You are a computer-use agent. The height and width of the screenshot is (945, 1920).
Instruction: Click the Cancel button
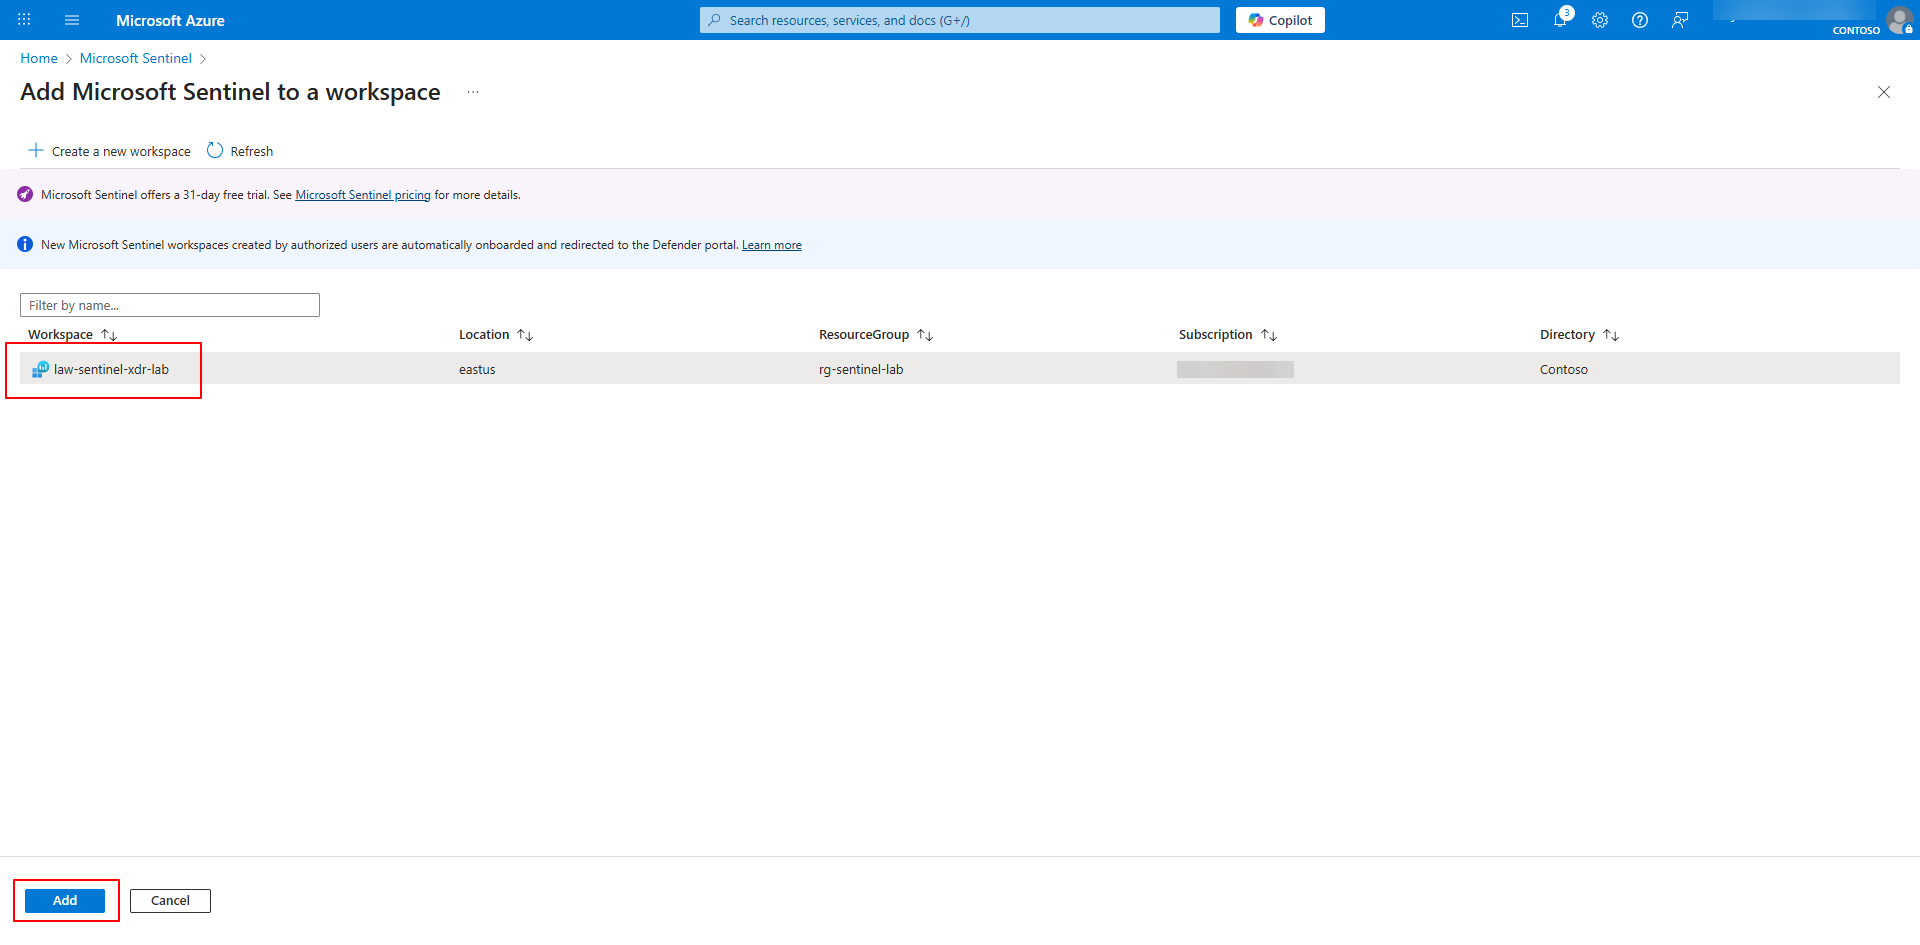[170, 901]
